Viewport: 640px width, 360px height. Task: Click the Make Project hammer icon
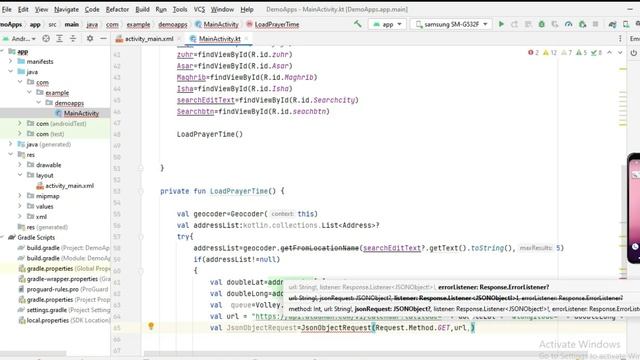[358, 24]
